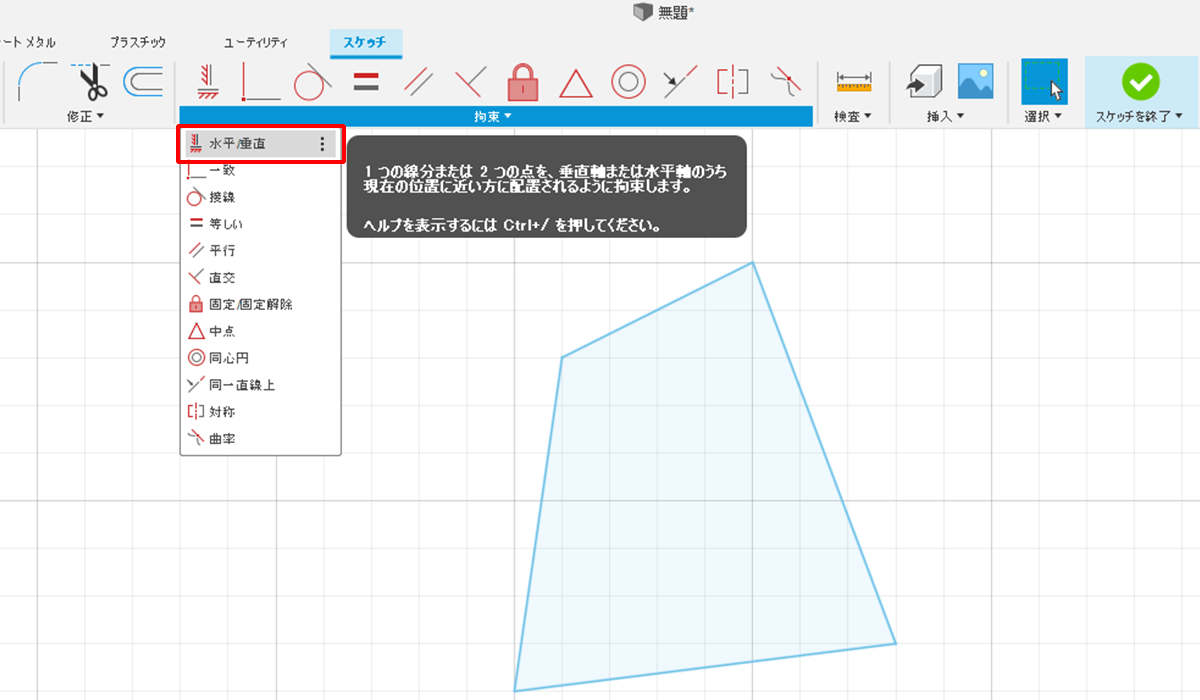
Task: Click the Tangent constraint toolbar icon
Action: click(312, 82)
